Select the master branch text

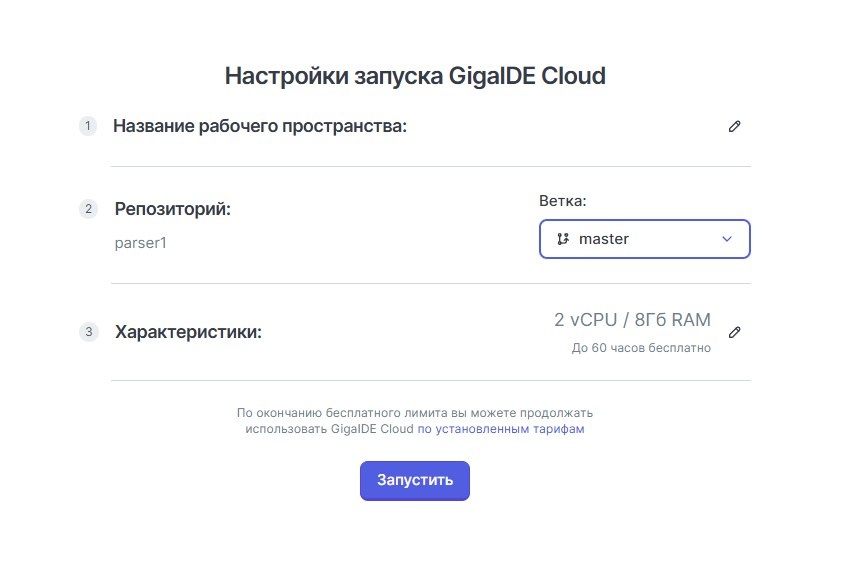(x=604, y=239)
